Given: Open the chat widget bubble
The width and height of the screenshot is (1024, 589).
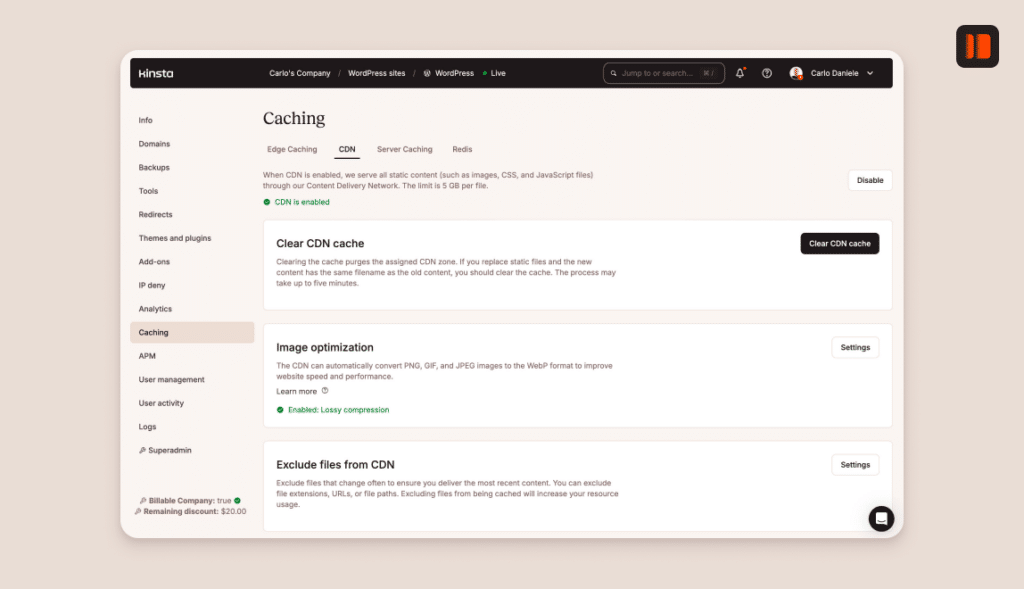Looking at the screenshot, I should [x=881, y=518].
